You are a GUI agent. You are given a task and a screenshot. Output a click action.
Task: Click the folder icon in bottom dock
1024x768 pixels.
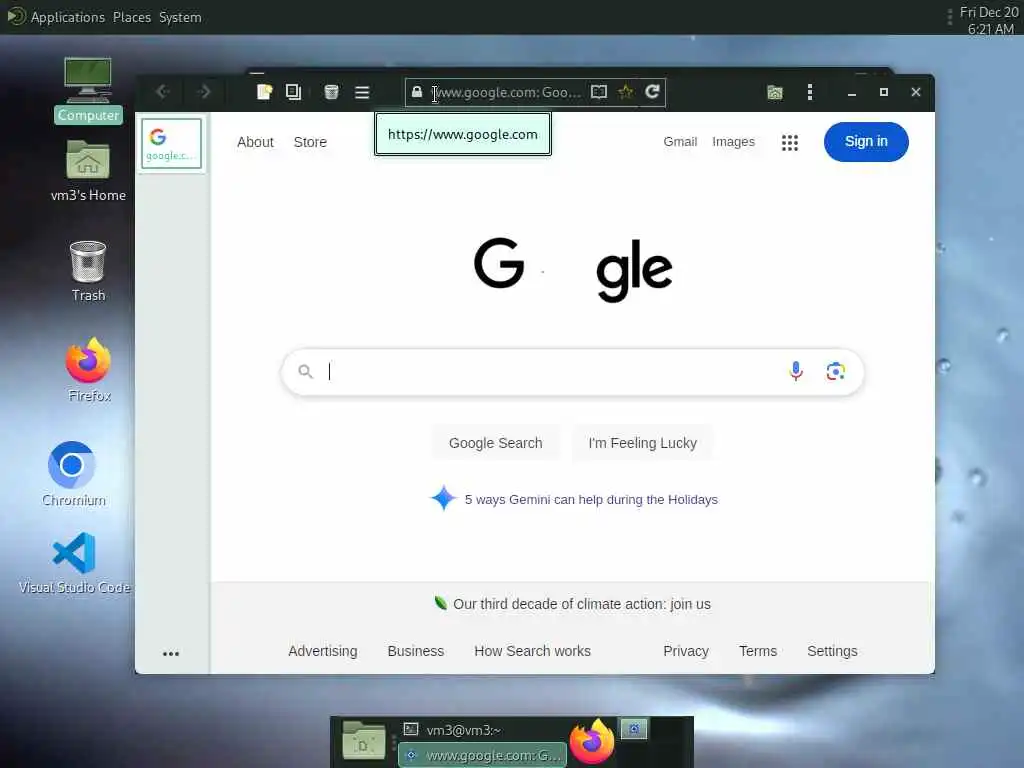click(363, 741)
